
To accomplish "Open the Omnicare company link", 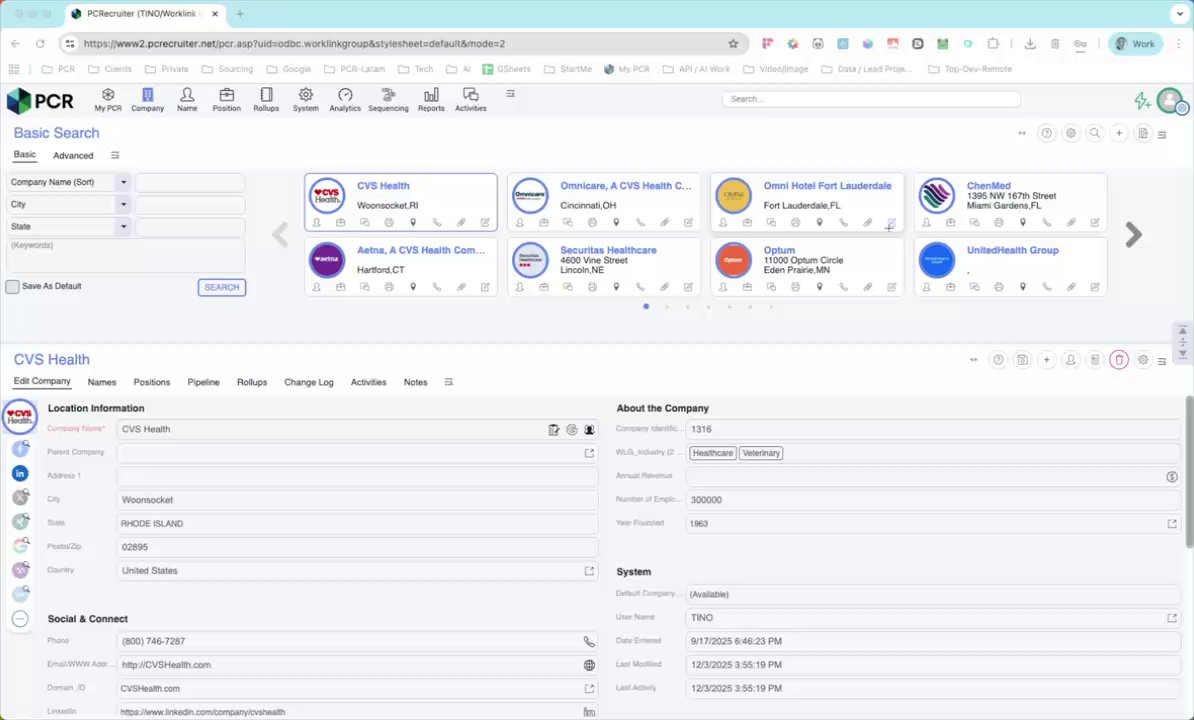I will point(626,186).
